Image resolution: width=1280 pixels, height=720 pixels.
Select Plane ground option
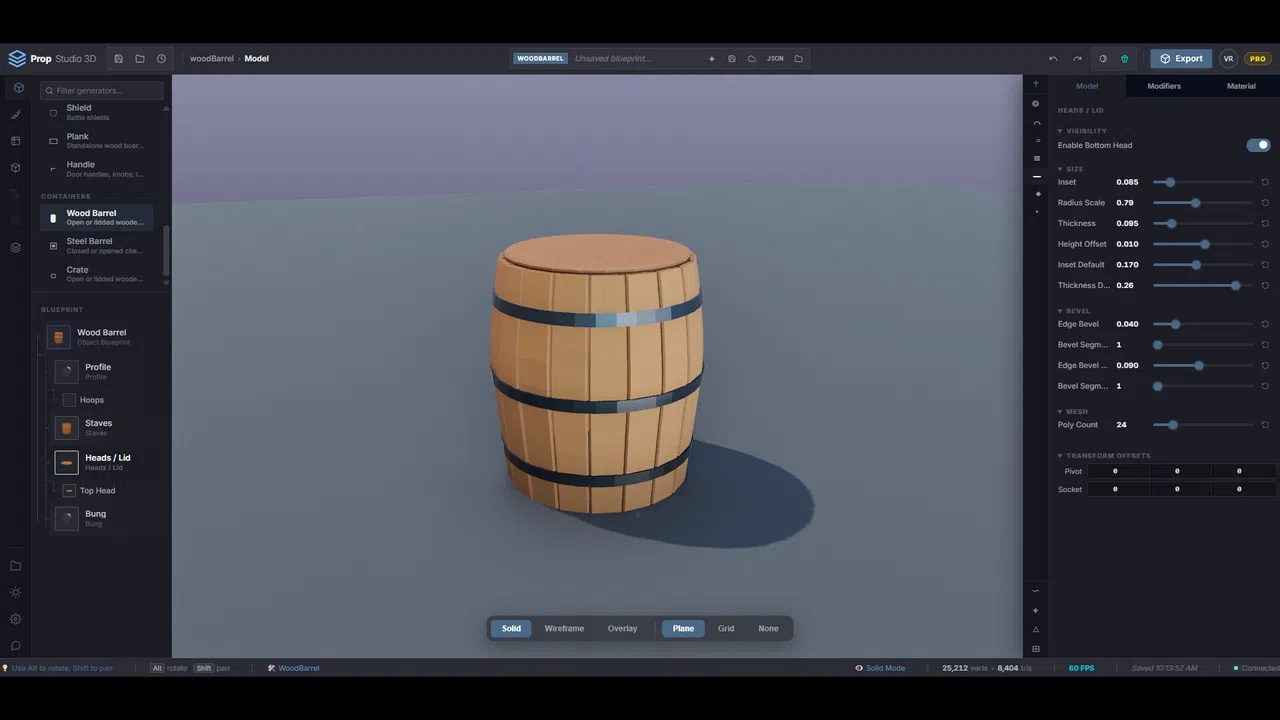coord(683,629)
